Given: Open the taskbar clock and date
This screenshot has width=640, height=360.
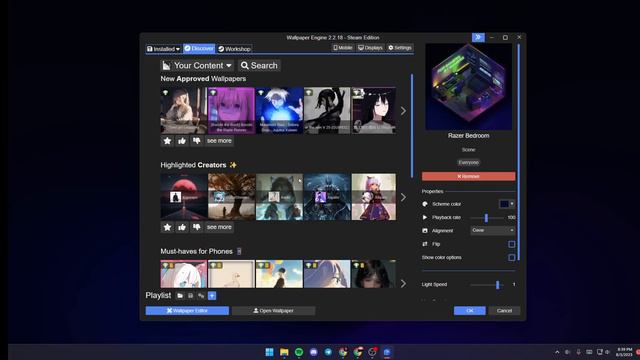Looking at the screenshot, I should tap(624, 352).
